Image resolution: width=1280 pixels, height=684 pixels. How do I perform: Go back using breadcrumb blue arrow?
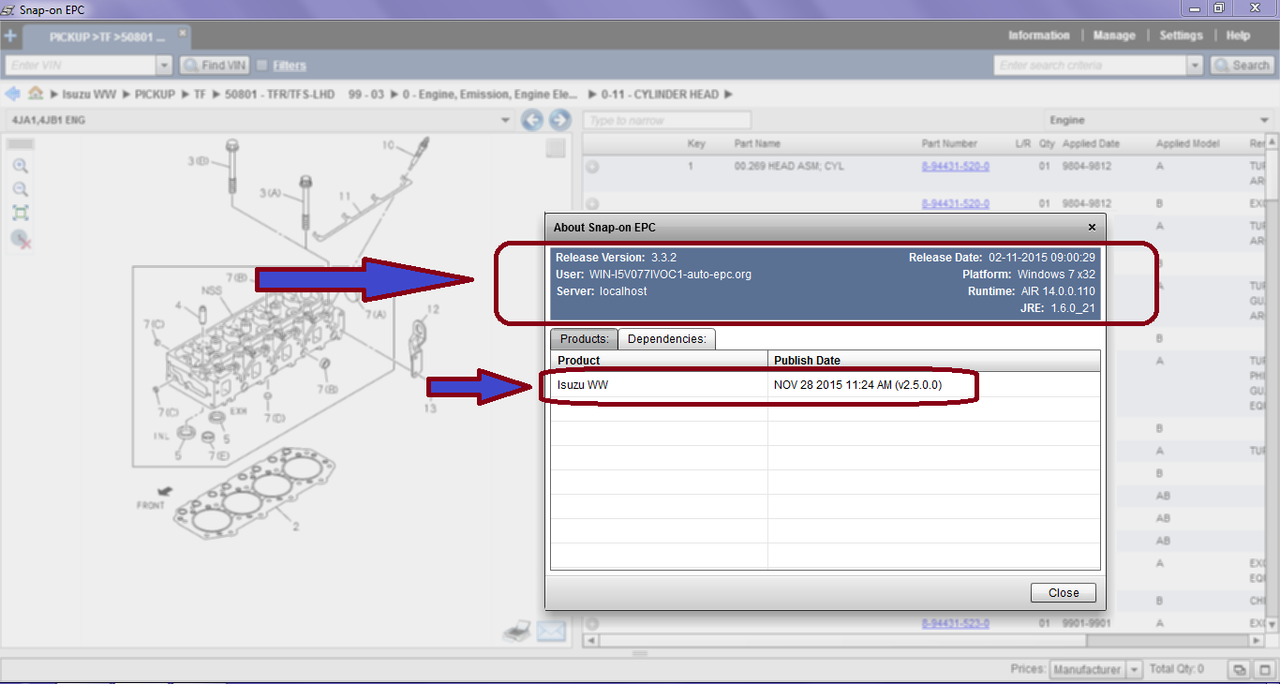13,94
